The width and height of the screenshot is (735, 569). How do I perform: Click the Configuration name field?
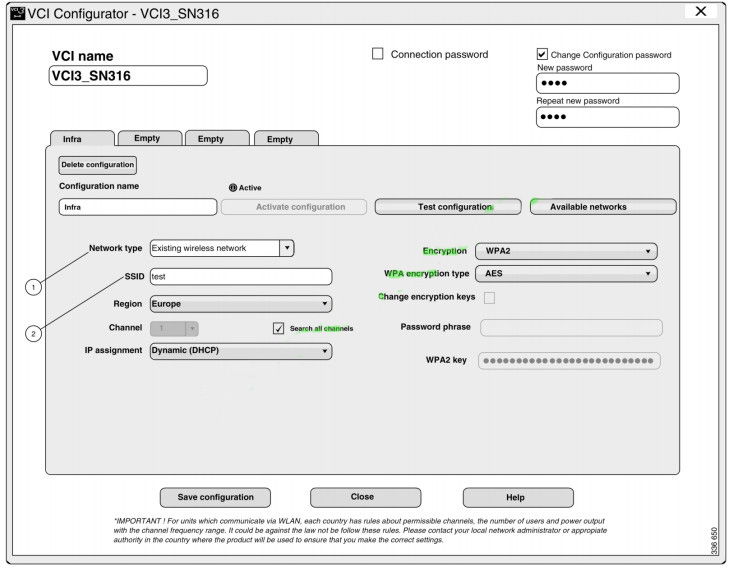(x=138, y=207)
